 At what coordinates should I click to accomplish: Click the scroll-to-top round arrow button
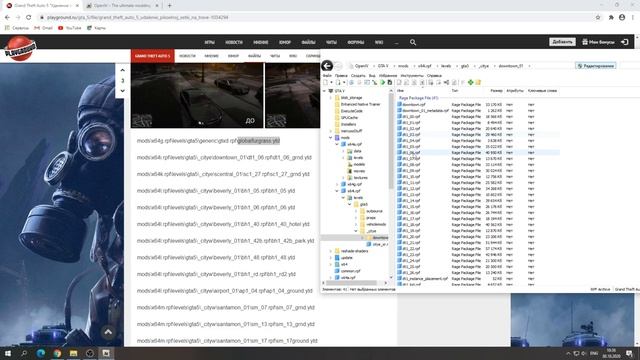pyautogui.click(x=108, y=332)
